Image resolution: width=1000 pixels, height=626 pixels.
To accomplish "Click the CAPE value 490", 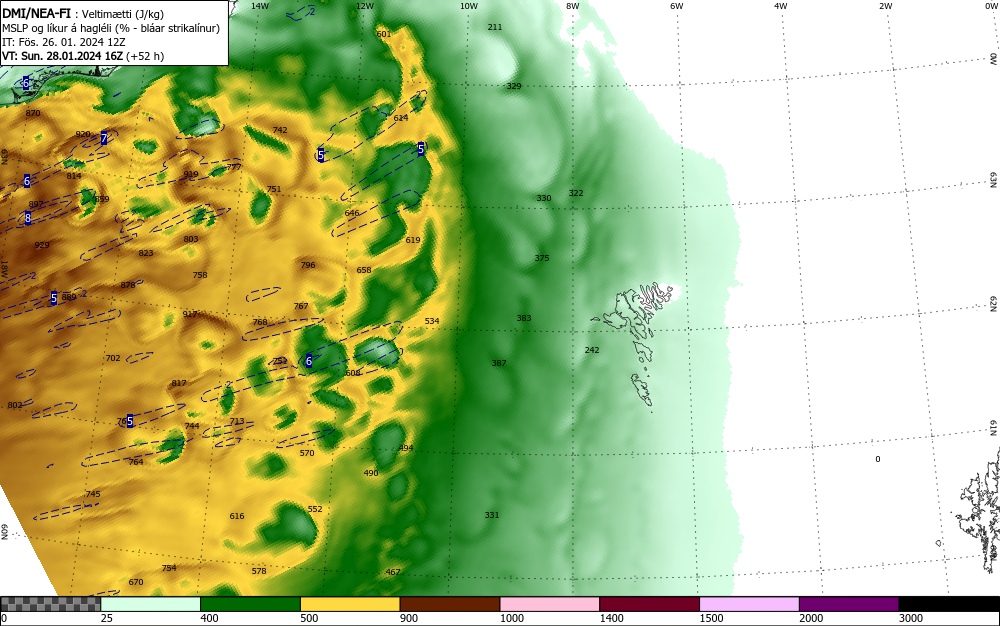I will pyautogui.click(x=371, y=473).
